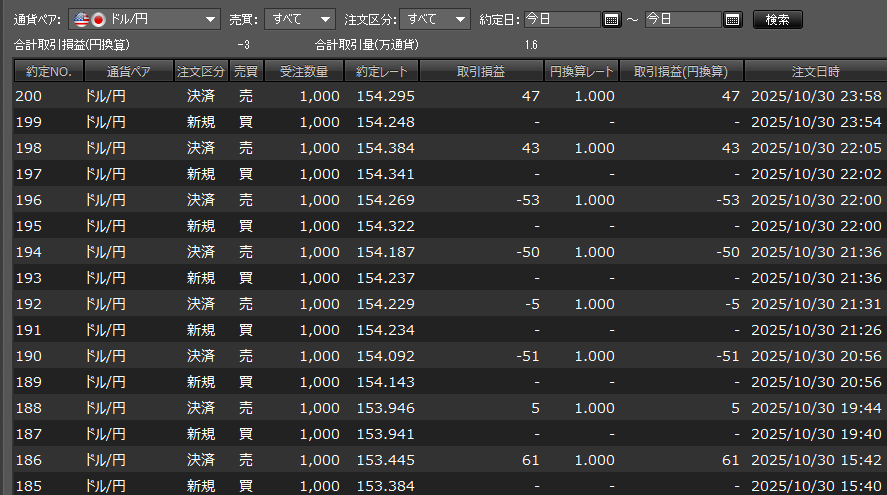Click the USD/JPY flag icon in currency selector
The height and width of the screenshot is (495, 887).
point(91,20)
